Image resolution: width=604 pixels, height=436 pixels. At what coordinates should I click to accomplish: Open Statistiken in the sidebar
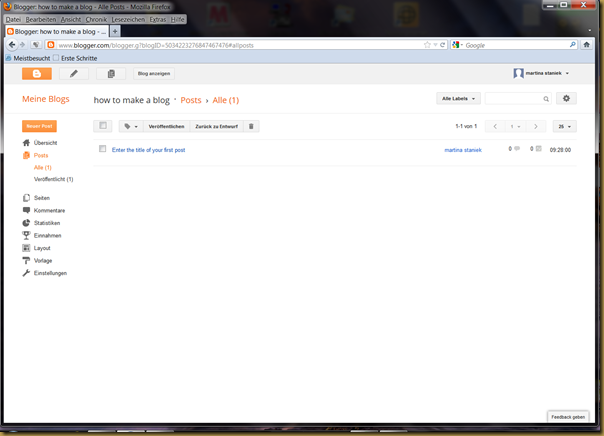tap(47, 223)
